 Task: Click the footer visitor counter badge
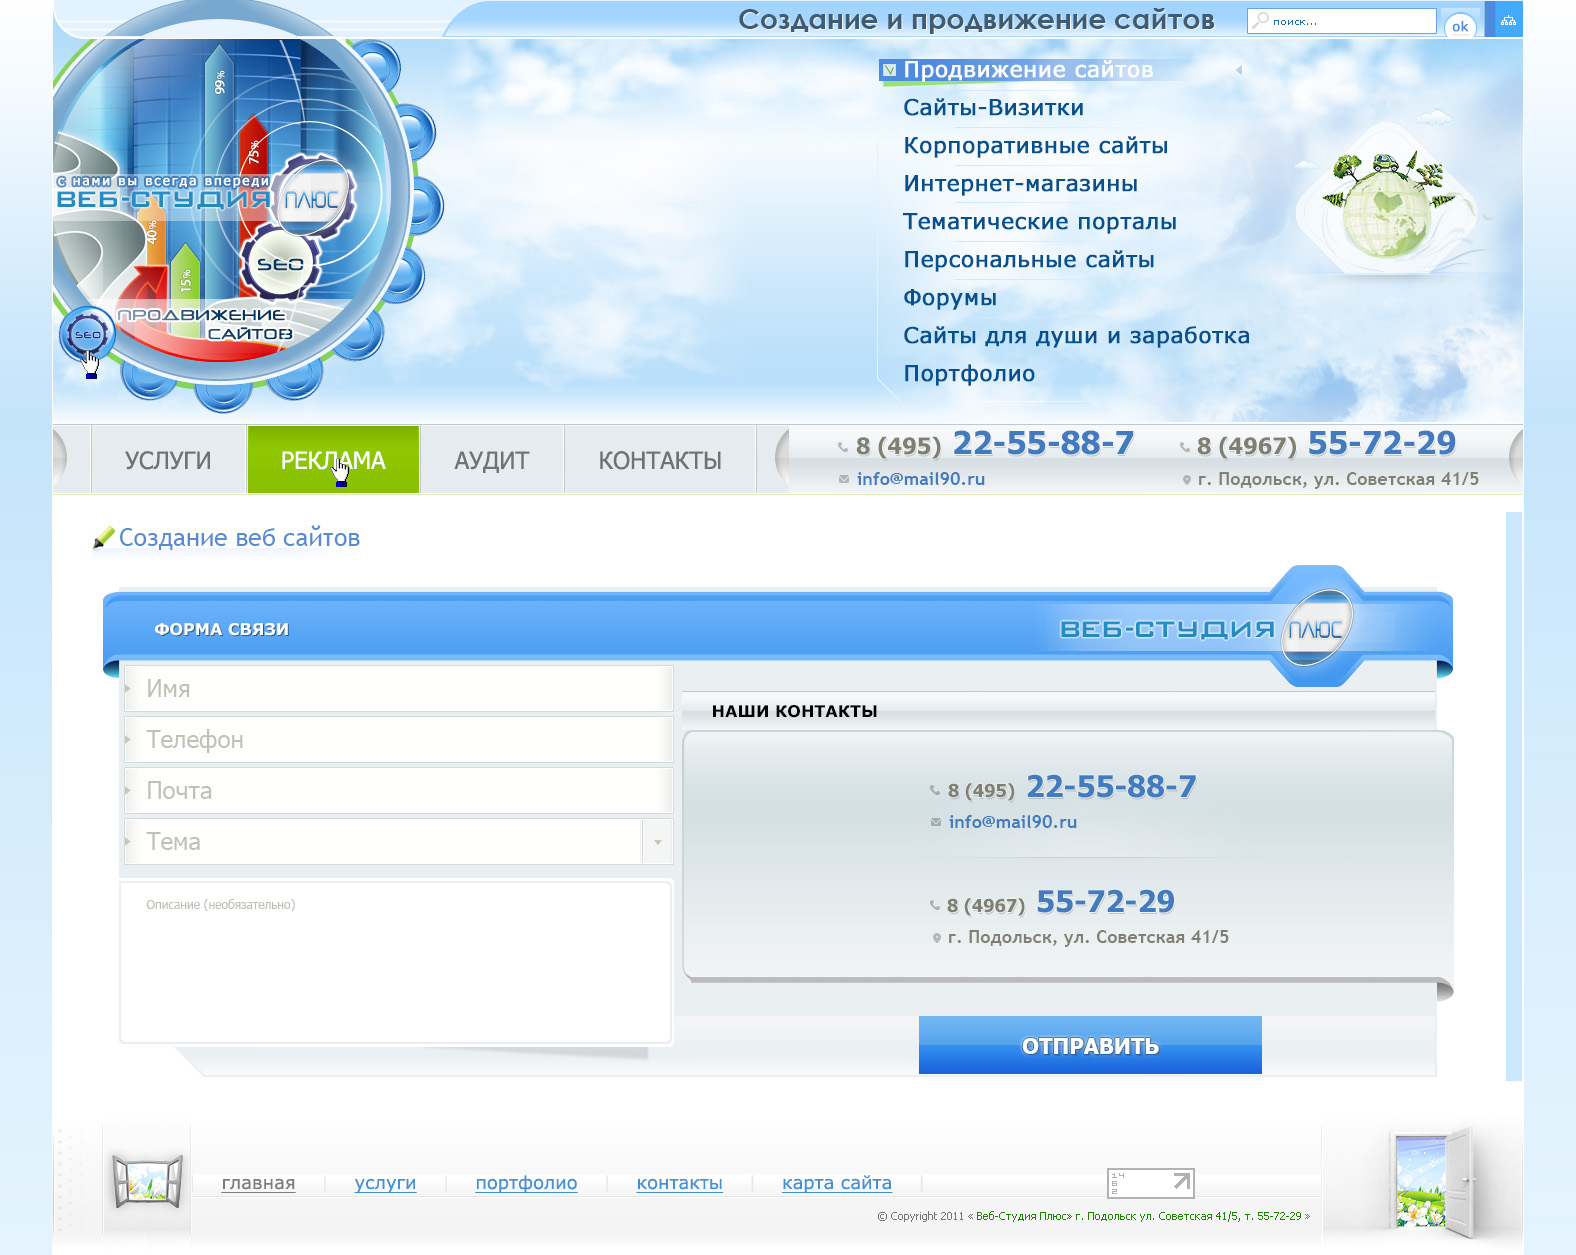click(x=1150, y=1183)
